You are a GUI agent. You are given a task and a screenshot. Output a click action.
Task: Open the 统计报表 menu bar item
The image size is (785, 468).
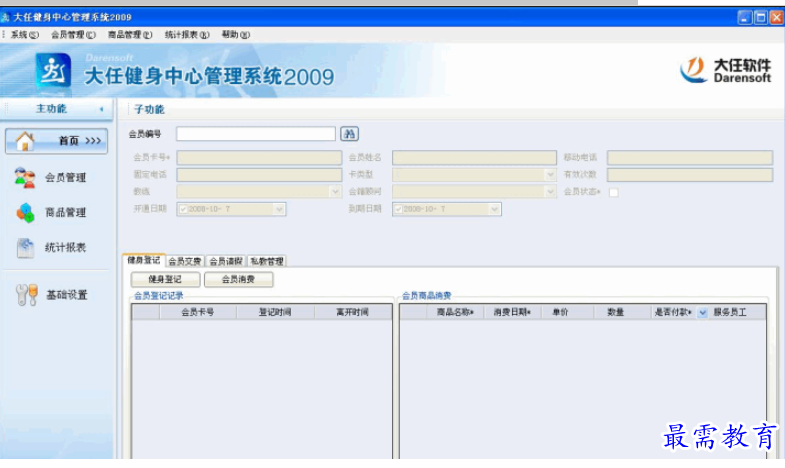tap(187, 35)
